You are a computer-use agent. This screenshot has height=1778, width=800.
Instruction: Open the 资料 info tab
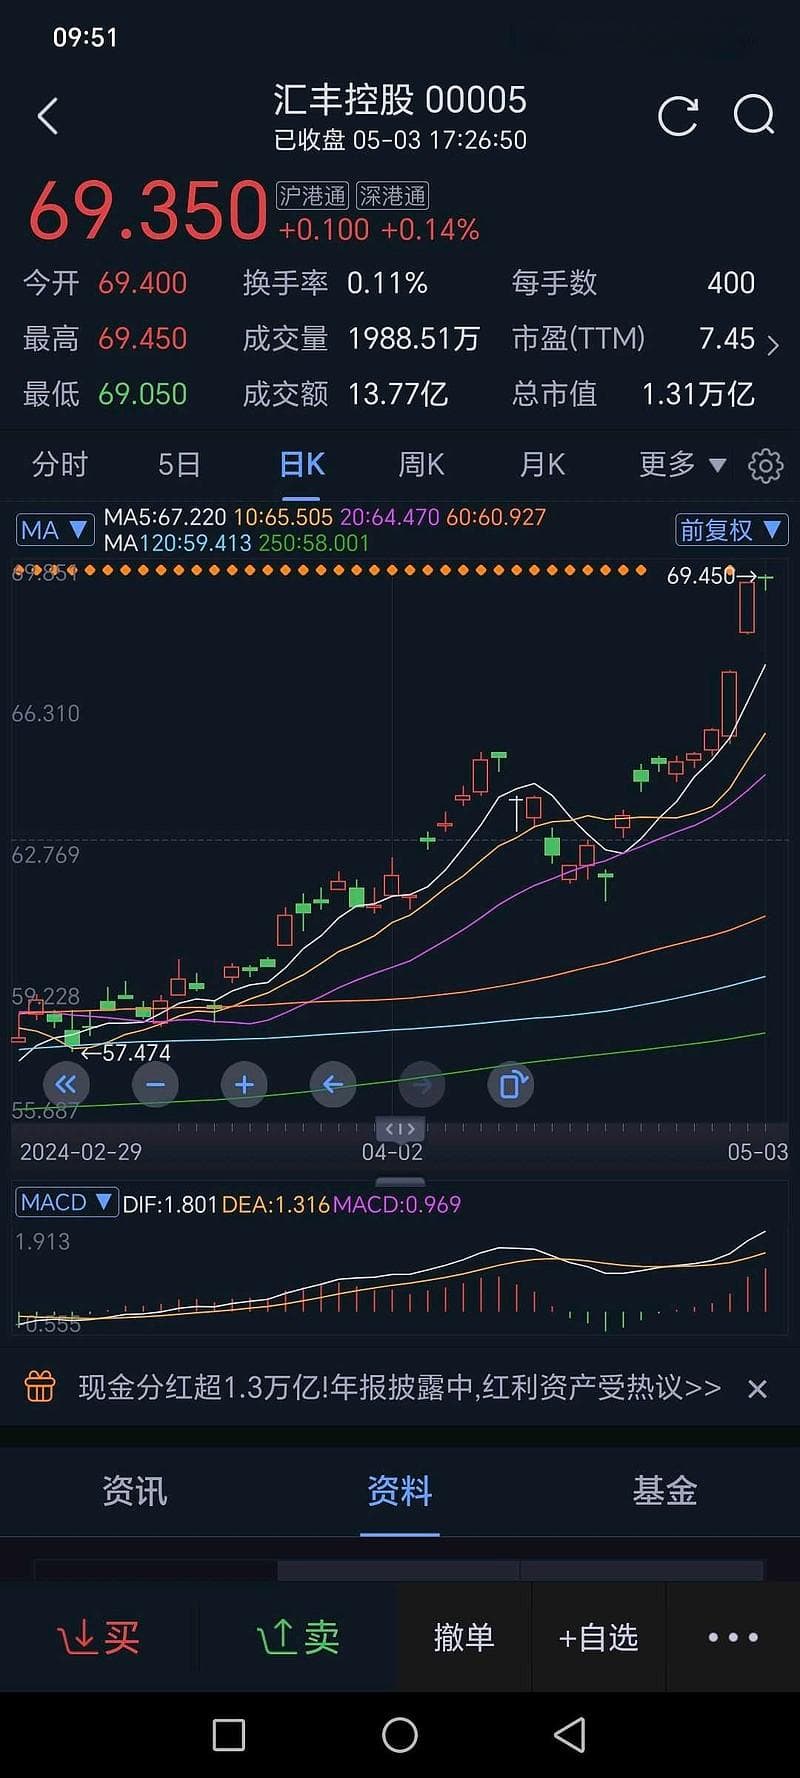click(x=400, y=1491)
